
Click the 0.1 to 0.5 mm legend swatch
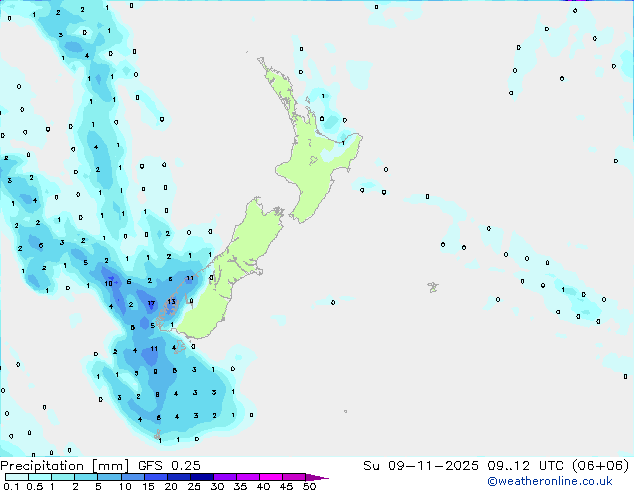point(17,477)
